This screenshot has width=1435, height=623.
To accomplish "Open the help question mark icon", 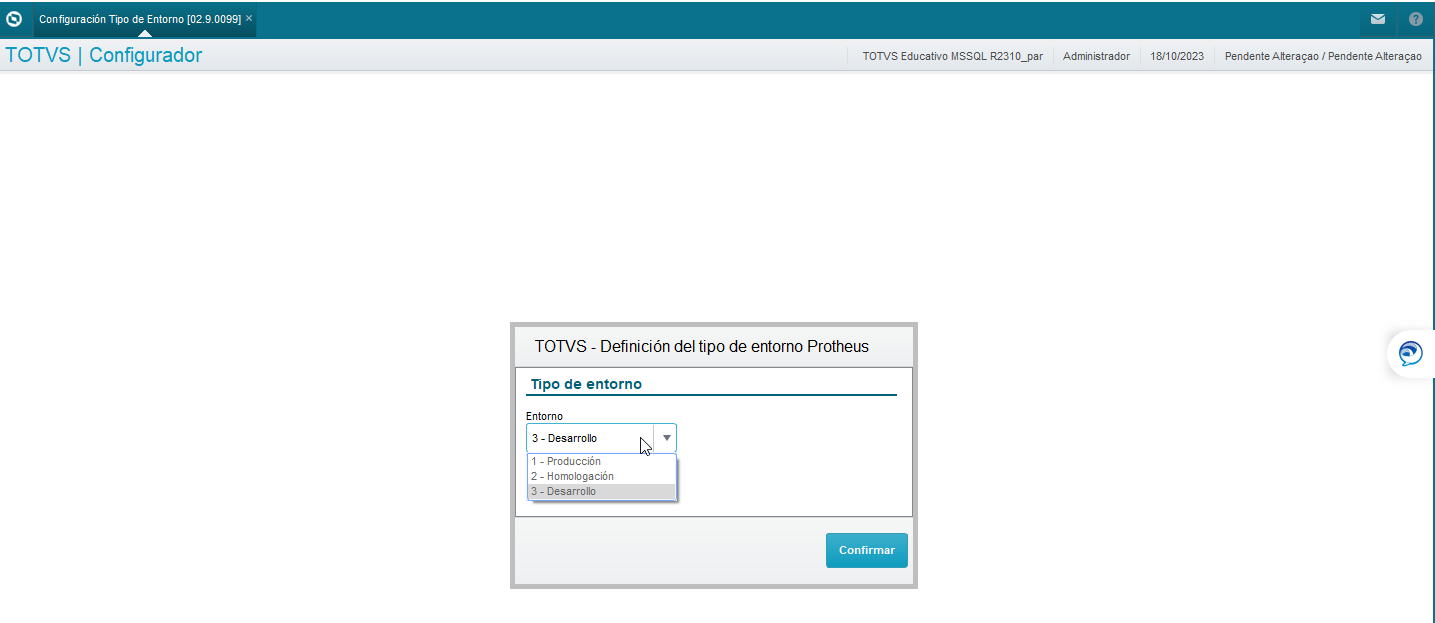I will coord(1416,19).
